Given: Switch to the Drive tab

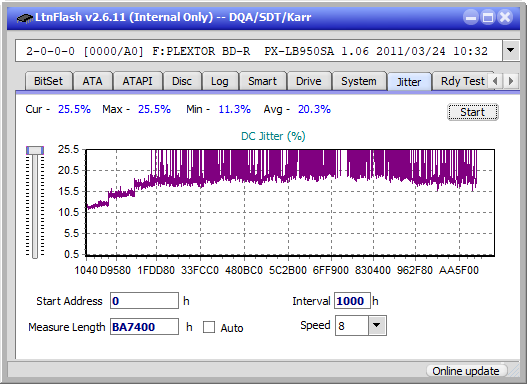Looking at the screenshot, I should point(309,81).
